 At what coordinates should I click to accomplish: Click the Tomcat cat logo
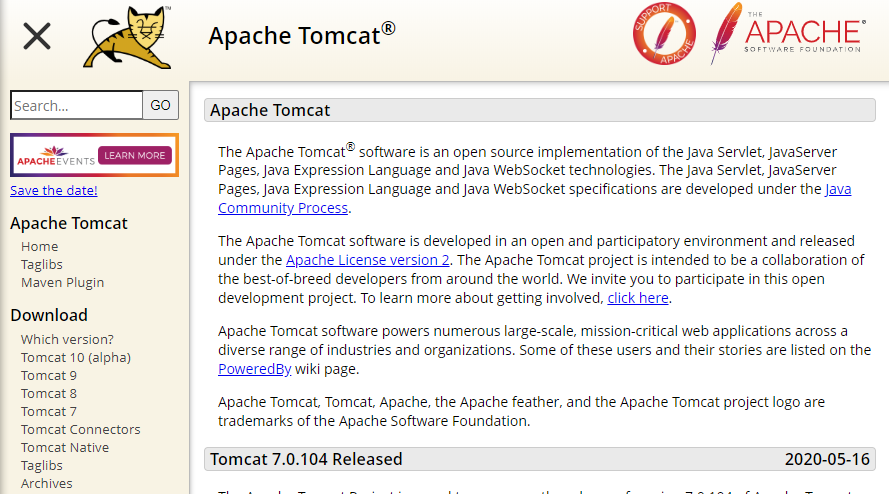point(128,37)
